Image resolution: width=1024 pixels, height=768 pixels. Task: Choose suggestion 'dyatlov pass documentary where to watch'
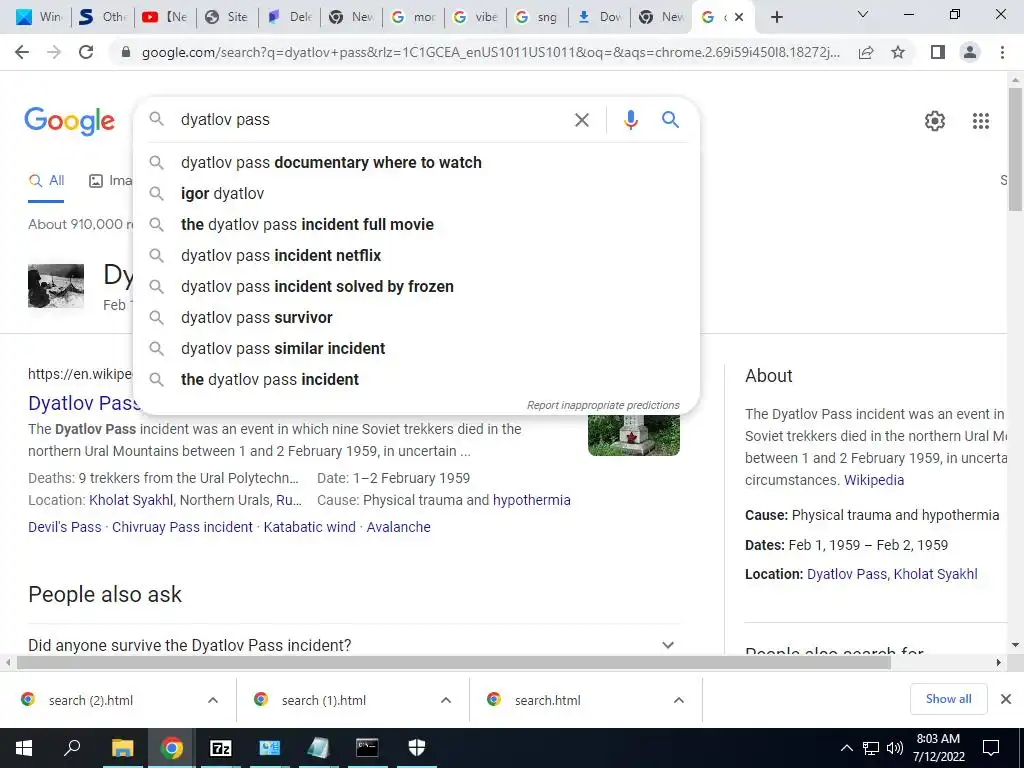point(417,163)
